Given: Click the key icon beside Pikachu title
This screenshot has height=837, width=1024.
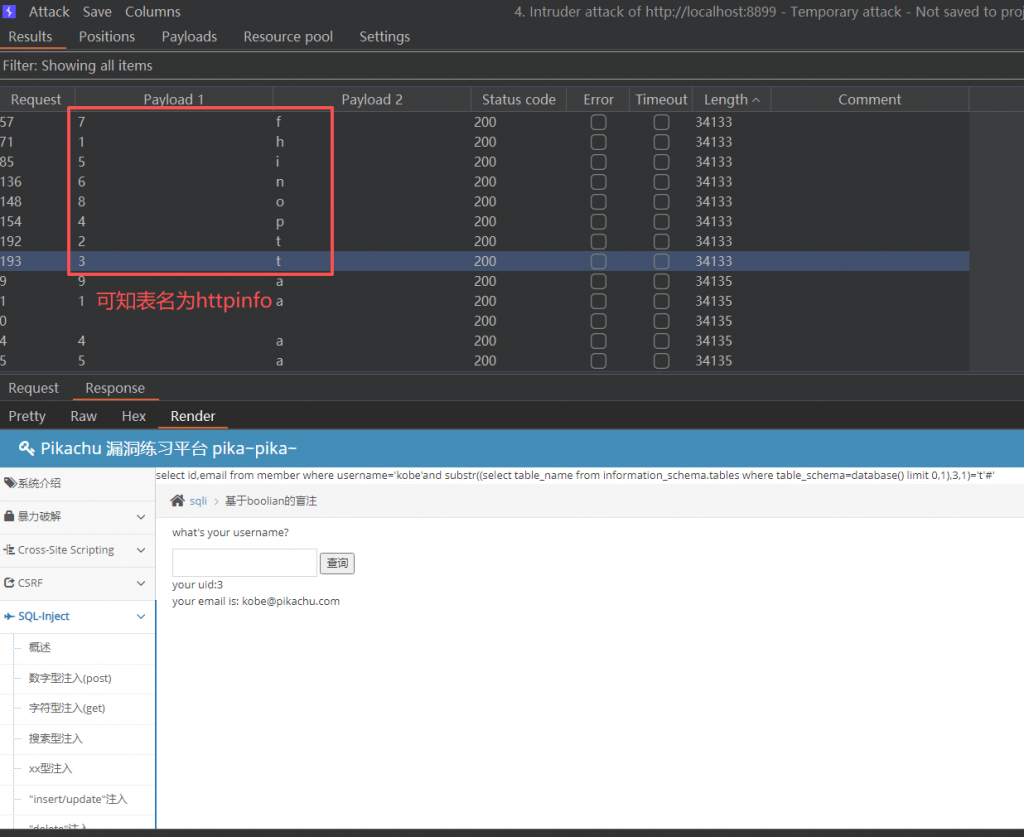Looking at the screenshot, I should pos(27,447).
